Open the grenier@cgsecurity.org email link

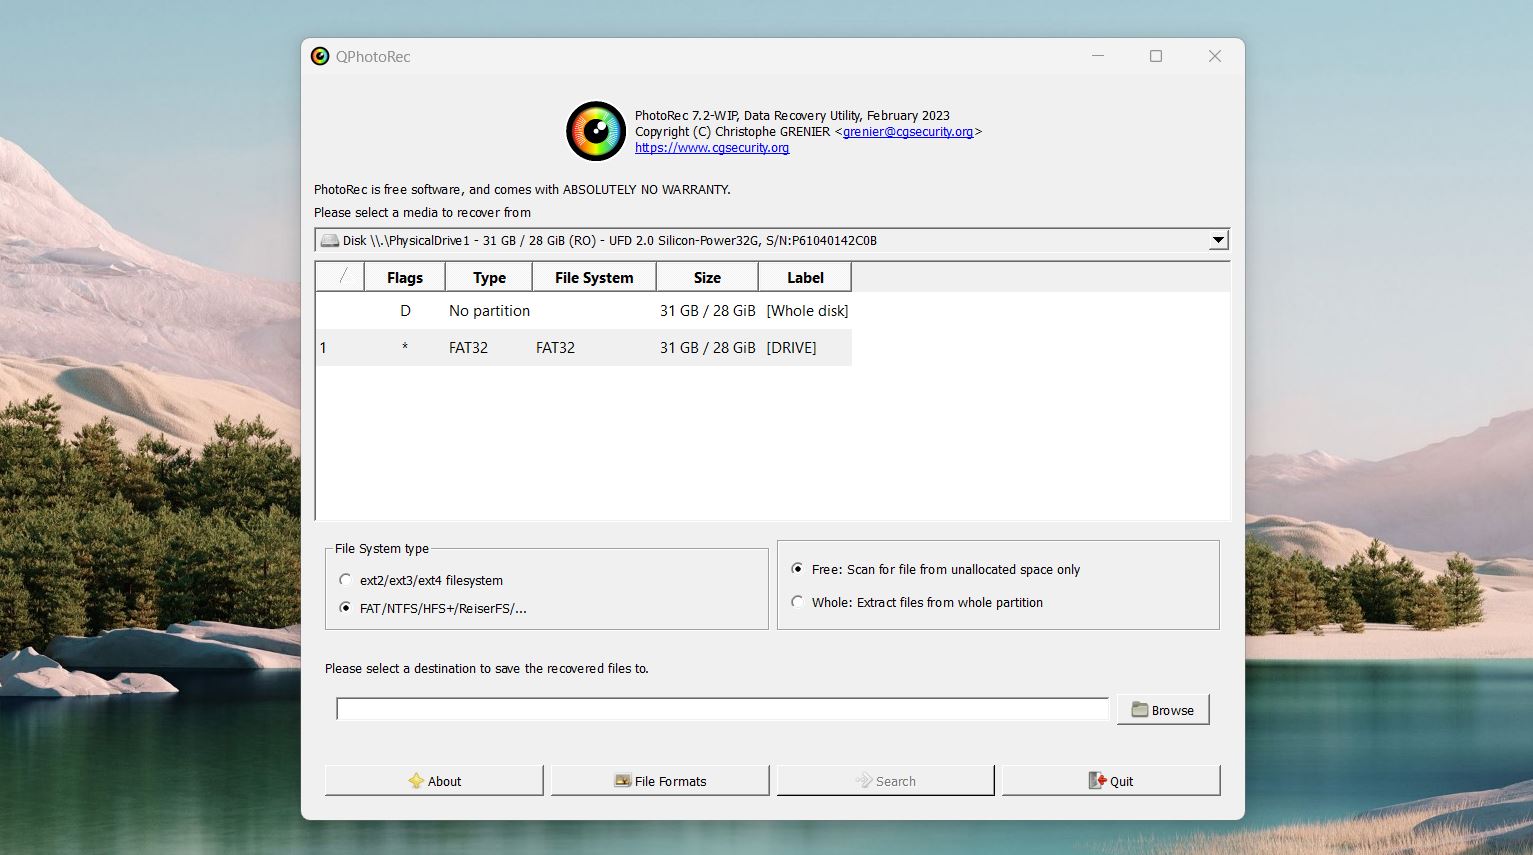click(x=908, y=131)
